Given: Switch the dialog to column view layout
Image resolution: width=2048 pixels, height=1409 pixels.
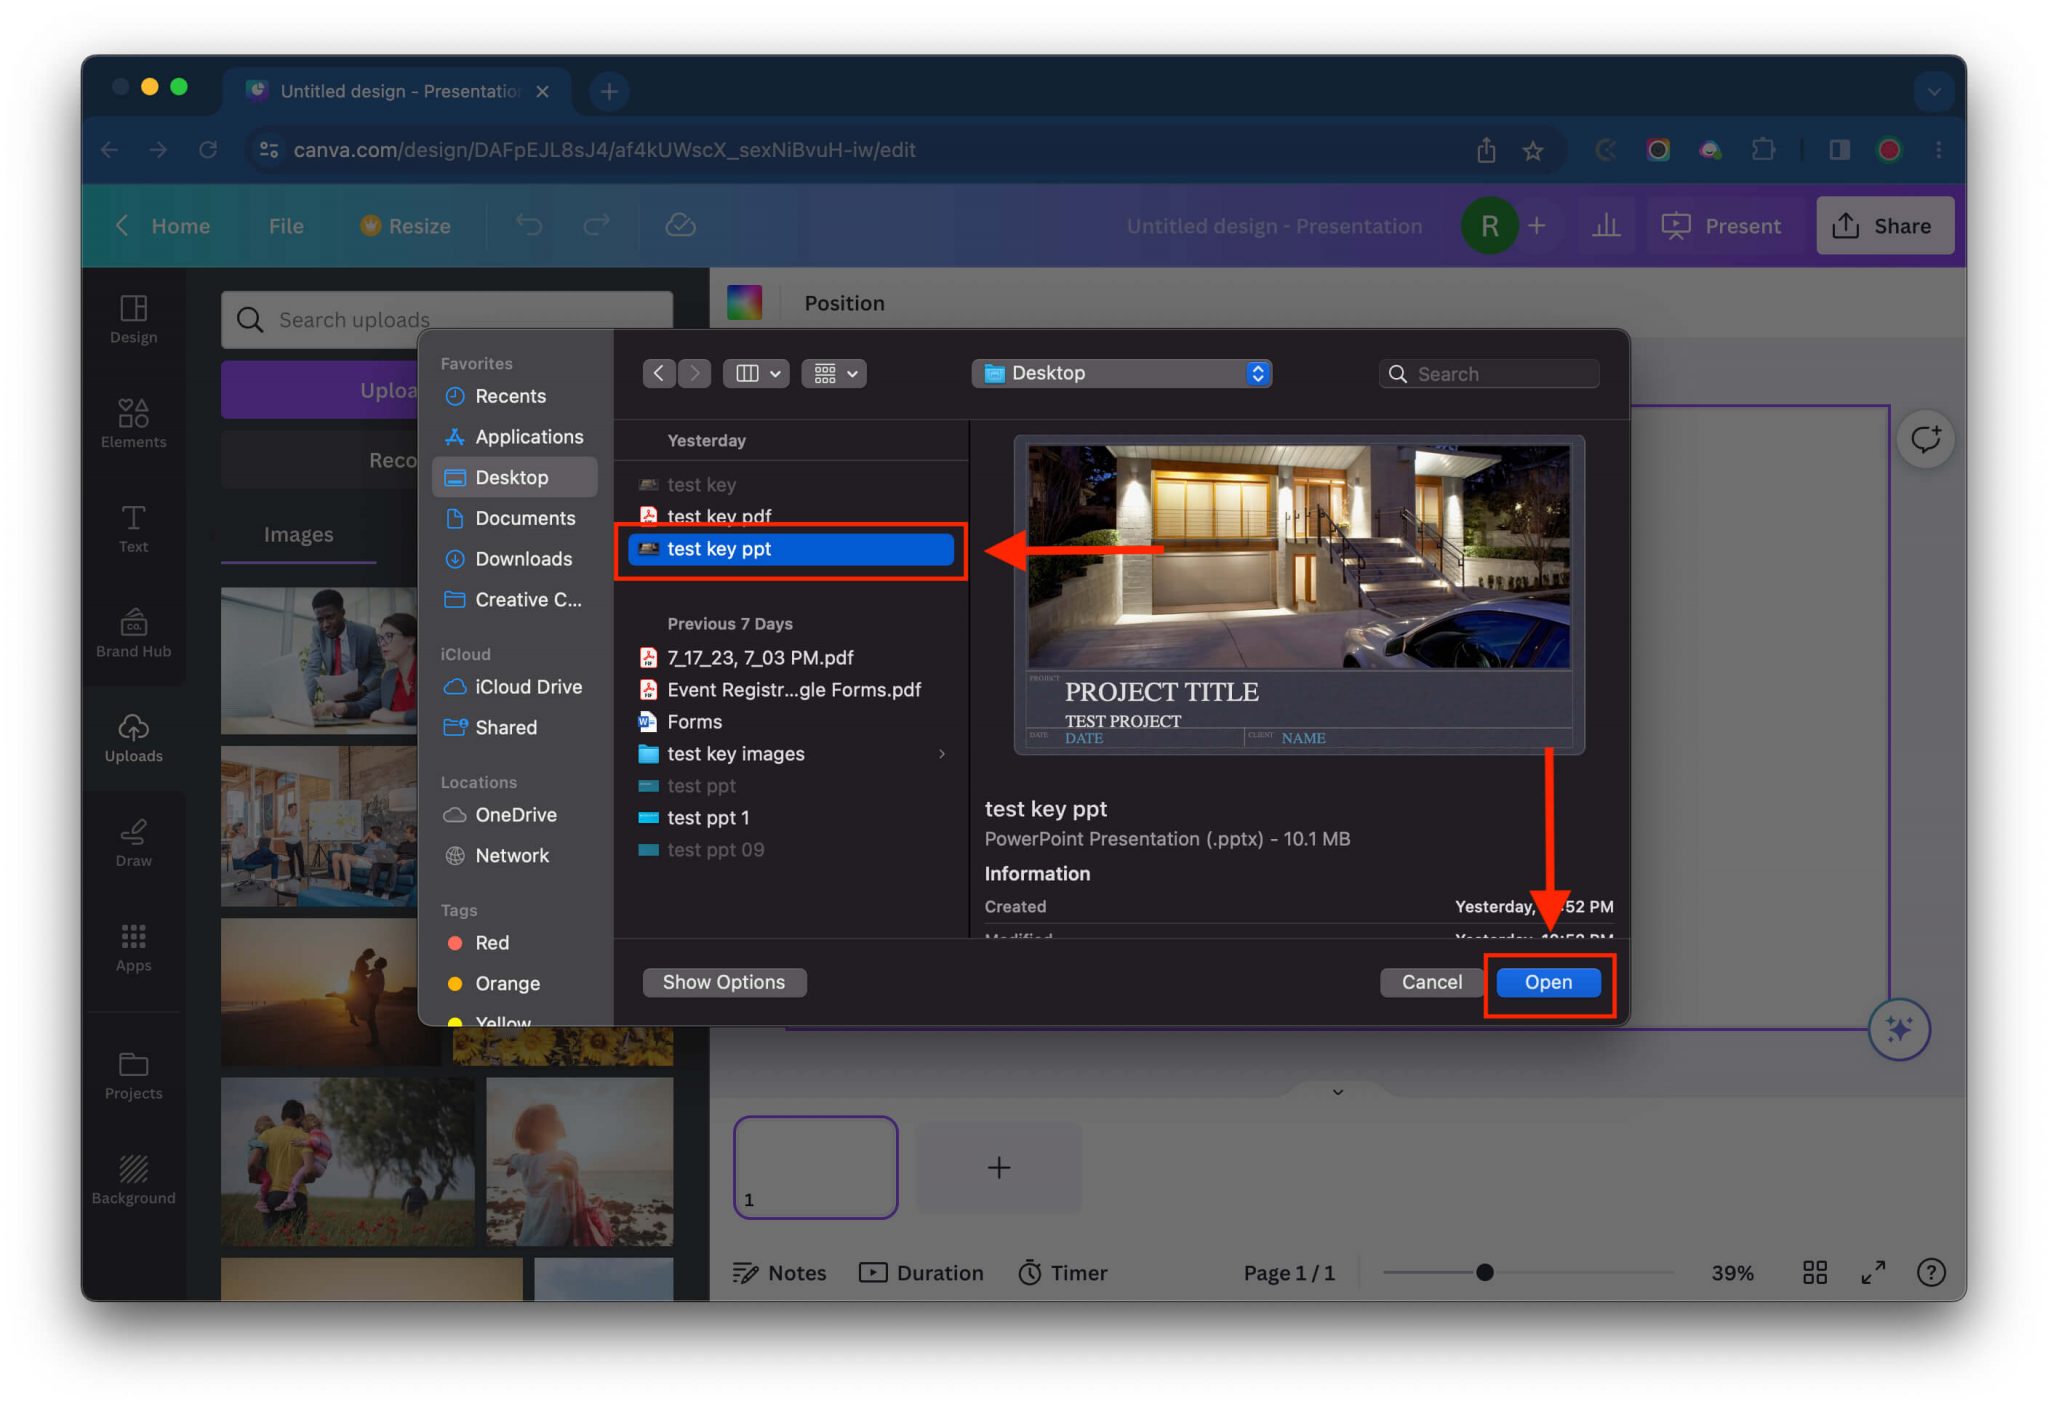Looking at the screenshot, I should pyautogui.click(x=755, y=373).
